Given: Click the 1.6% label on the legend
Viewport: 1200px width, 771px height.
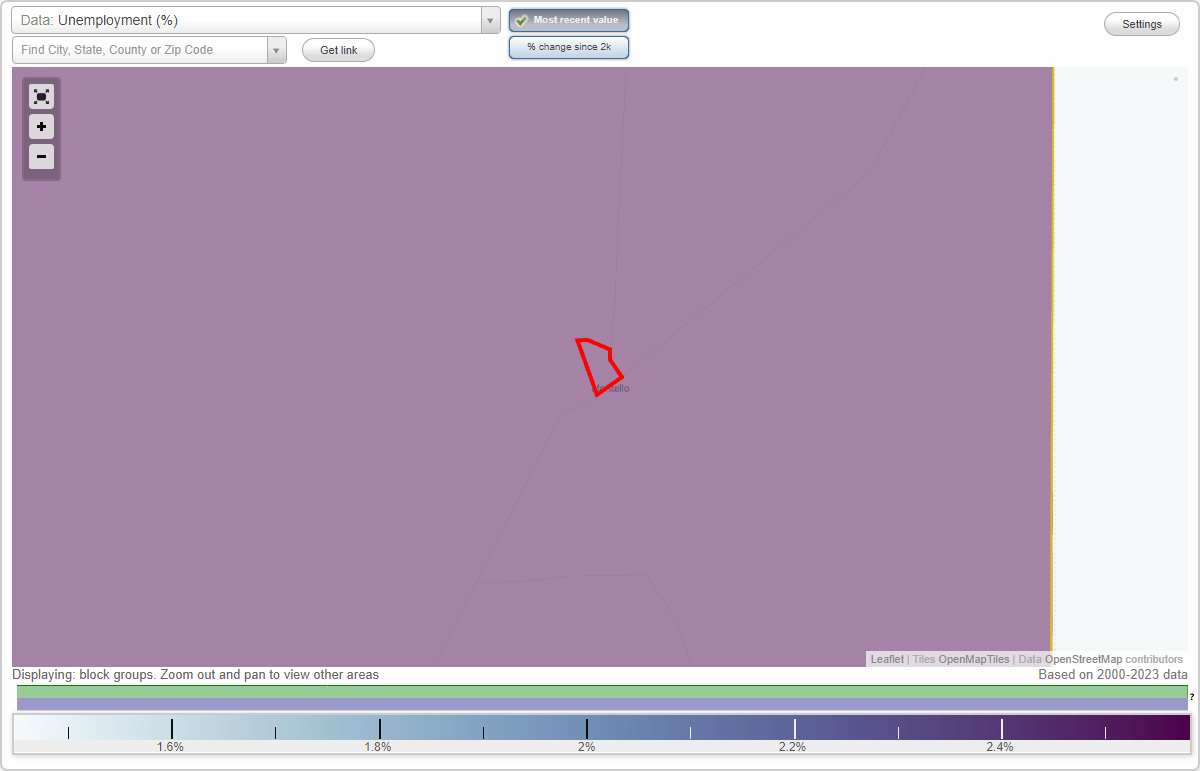Looking at the screenshot, I should click(x=170, y=746).
